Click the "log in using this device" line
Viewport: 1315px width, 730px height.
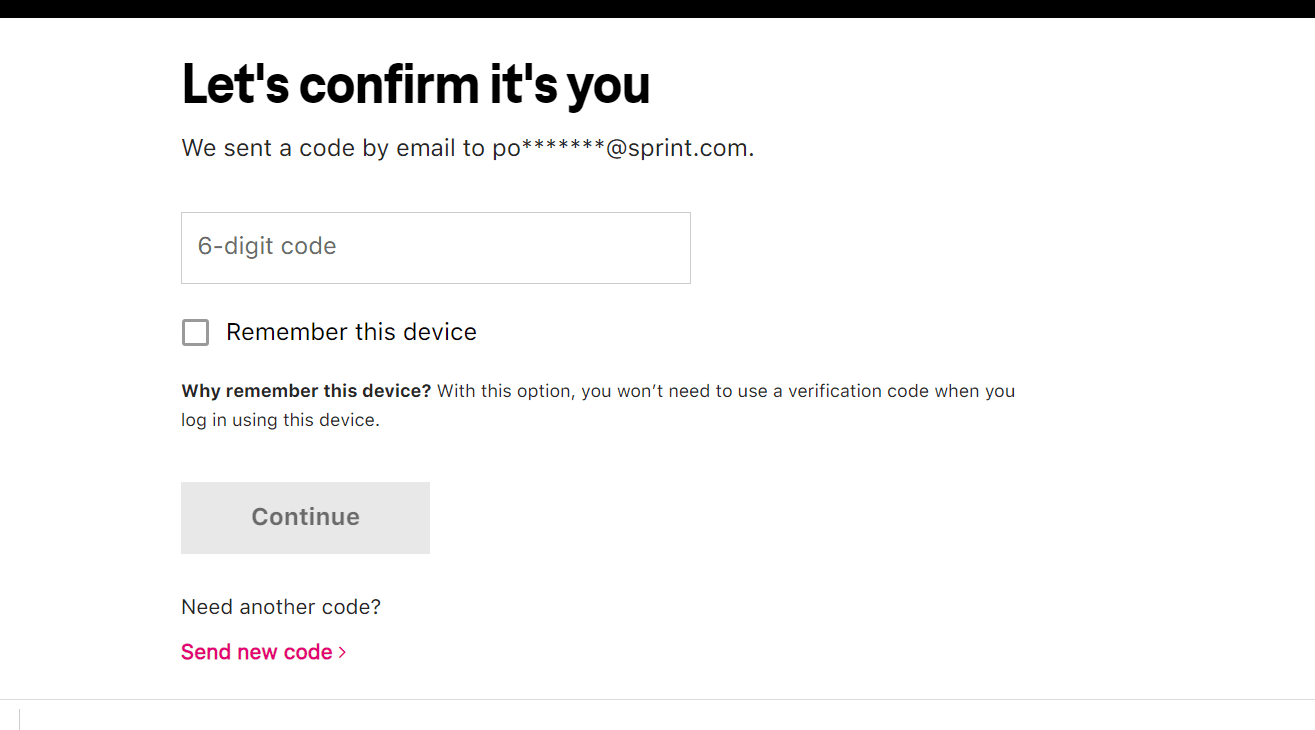click(x=280, y=420)
